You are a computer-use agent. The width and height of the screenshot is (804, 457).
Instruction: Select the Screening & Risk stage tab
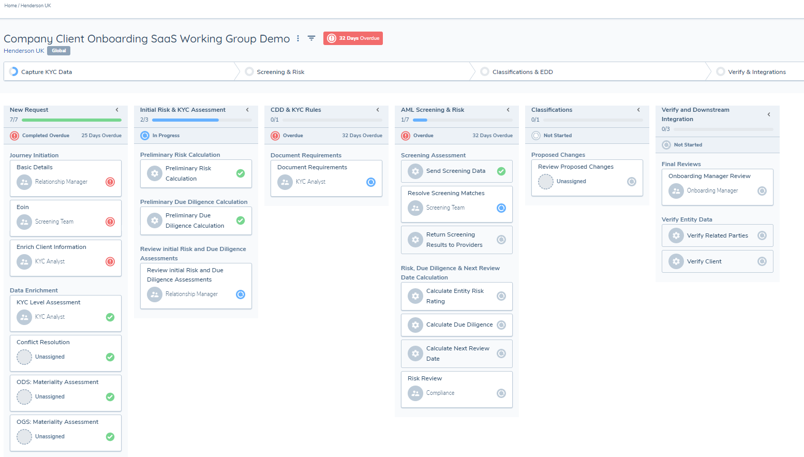pos(355,72)
